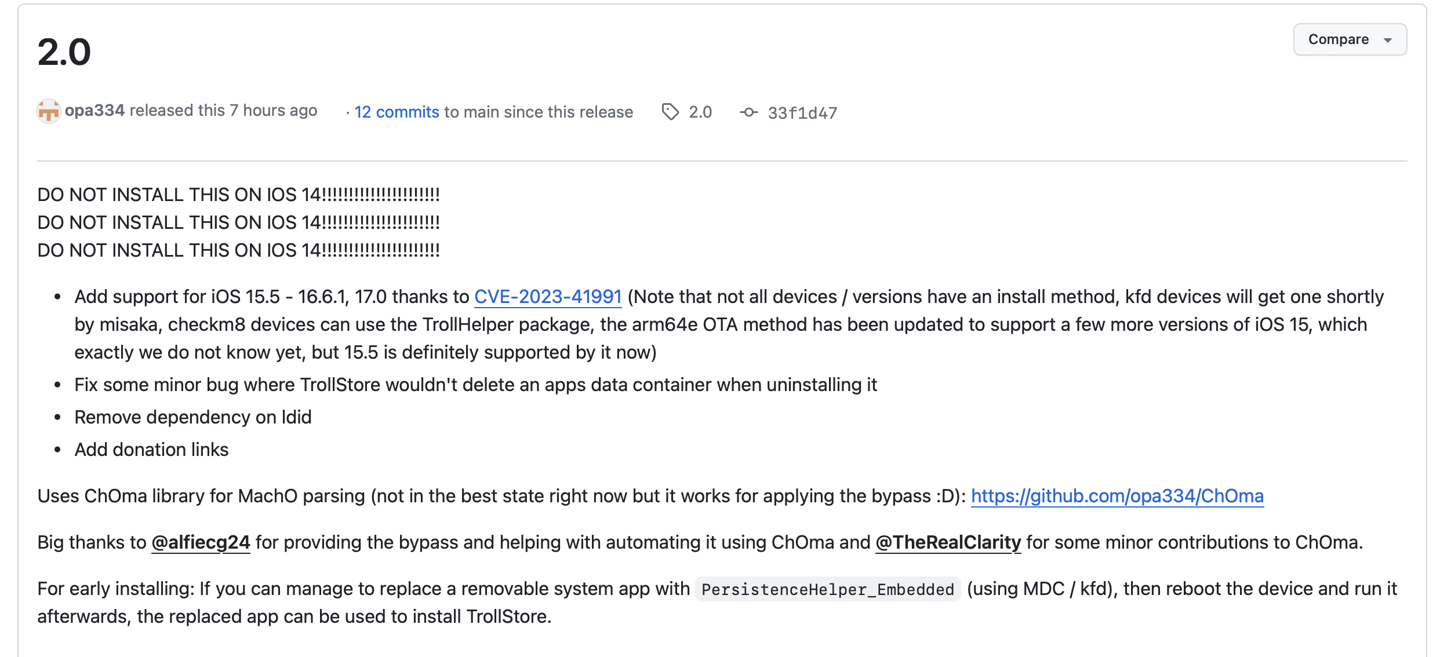Open the 12 commits link

click(x=397, y=112)
